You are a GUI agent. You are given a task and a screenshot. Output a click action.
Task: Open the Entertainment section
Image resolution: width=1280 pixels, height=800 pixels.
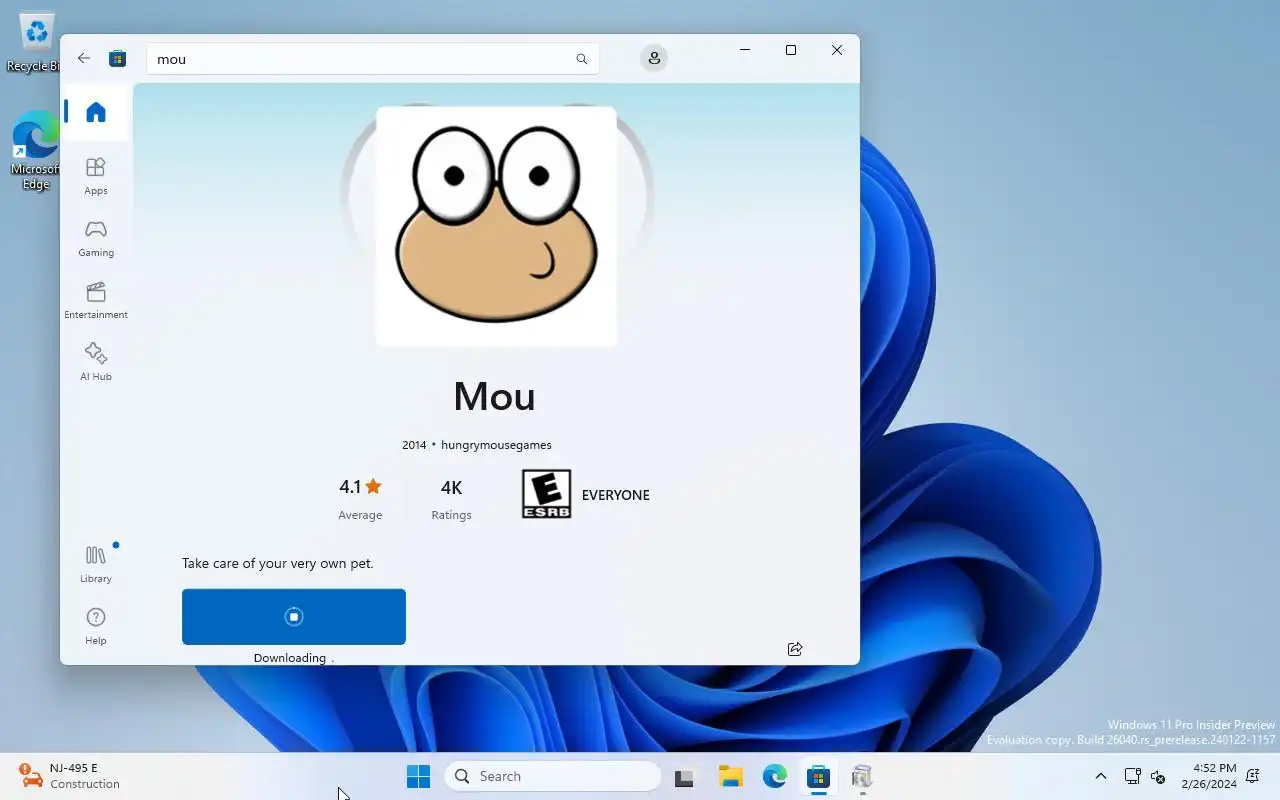click(96, 300)
